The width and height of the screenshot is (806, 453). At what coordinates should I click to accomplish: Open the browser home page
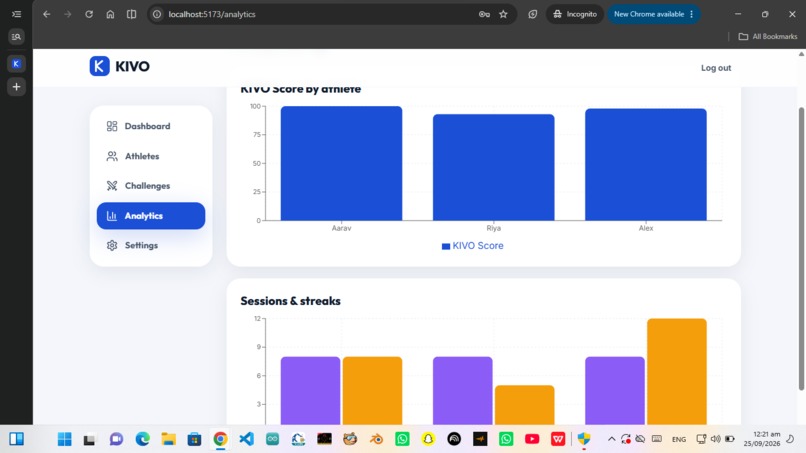point(110,14)
